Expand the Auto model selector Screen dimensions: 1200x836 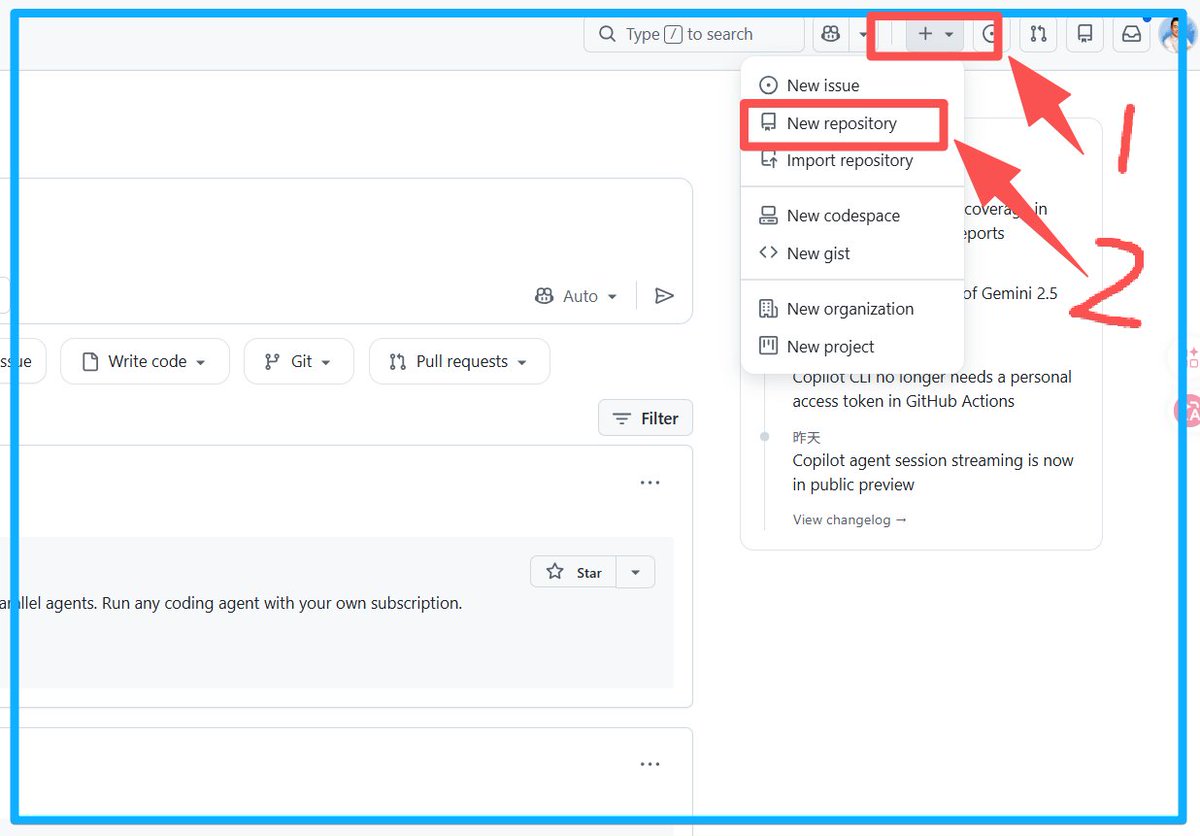(x=576, y=296)
